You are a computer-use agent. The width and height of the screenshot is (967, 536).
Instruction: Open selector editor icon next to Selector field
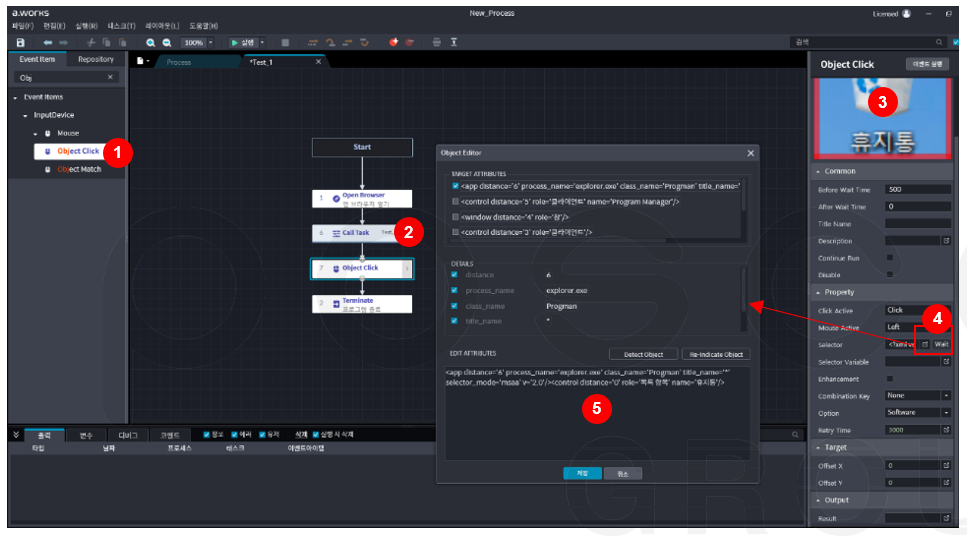coord(925,344)
